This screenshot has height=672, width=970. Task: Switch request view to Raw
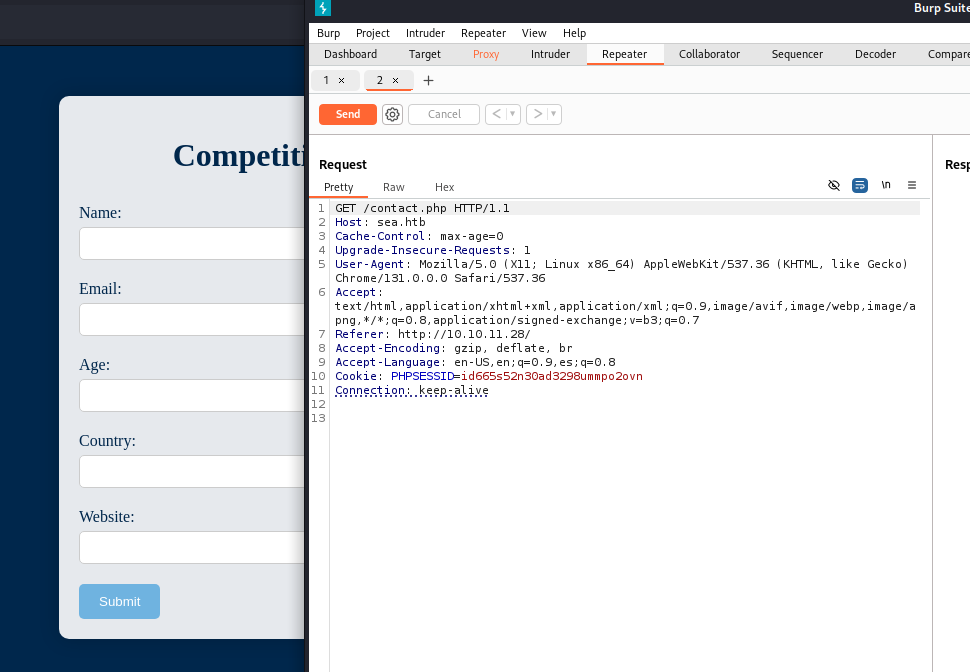click(x=393, y=187)
